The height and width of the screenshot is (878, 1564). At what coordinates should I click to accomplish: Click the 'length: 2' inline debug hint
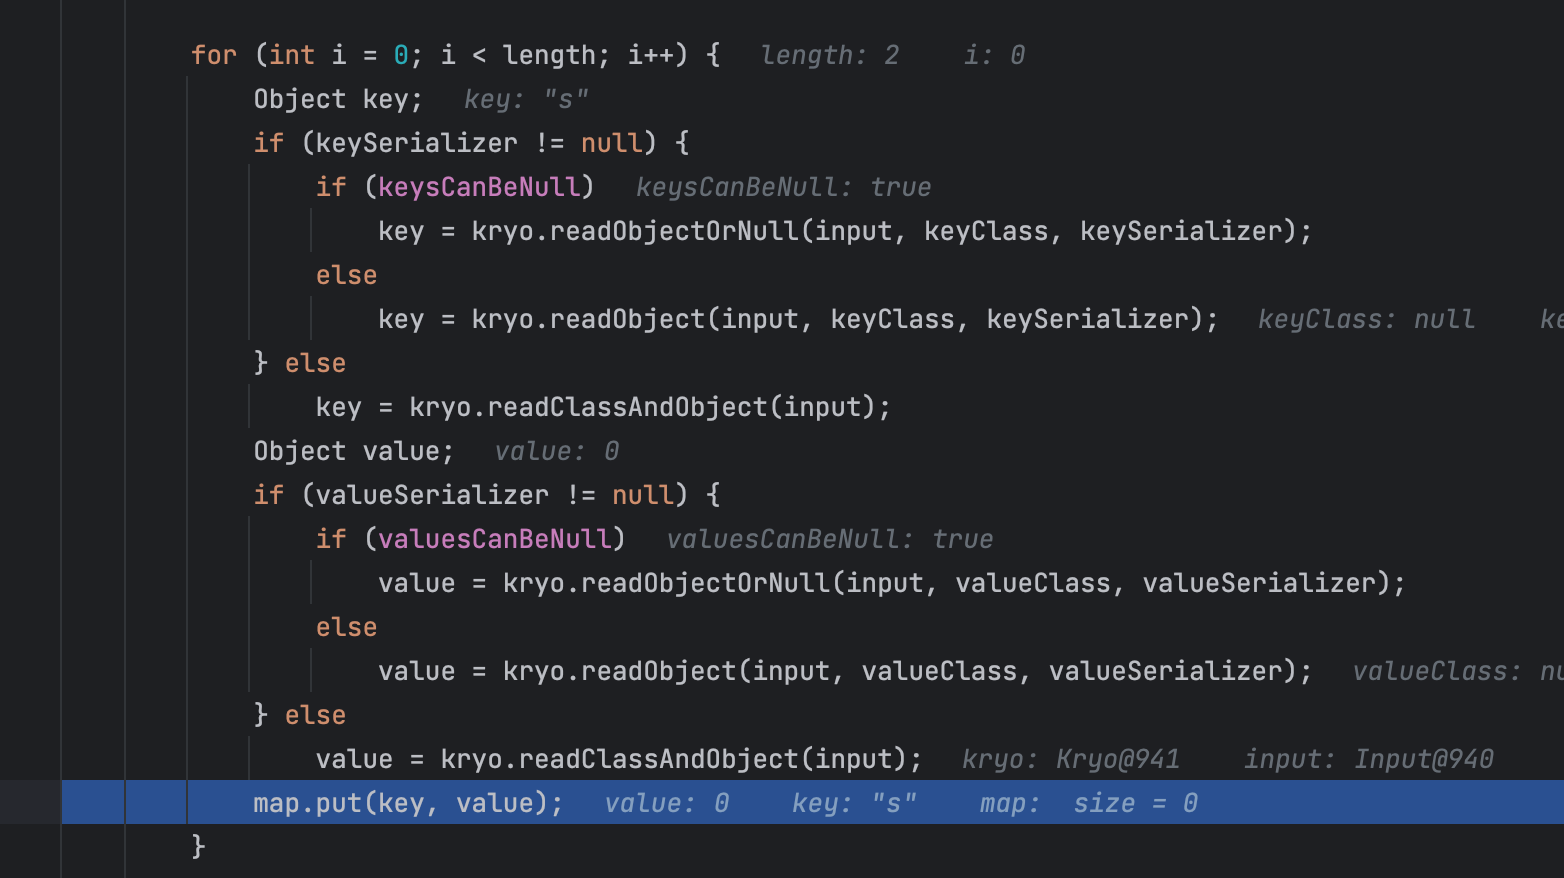tap(829, 55)
